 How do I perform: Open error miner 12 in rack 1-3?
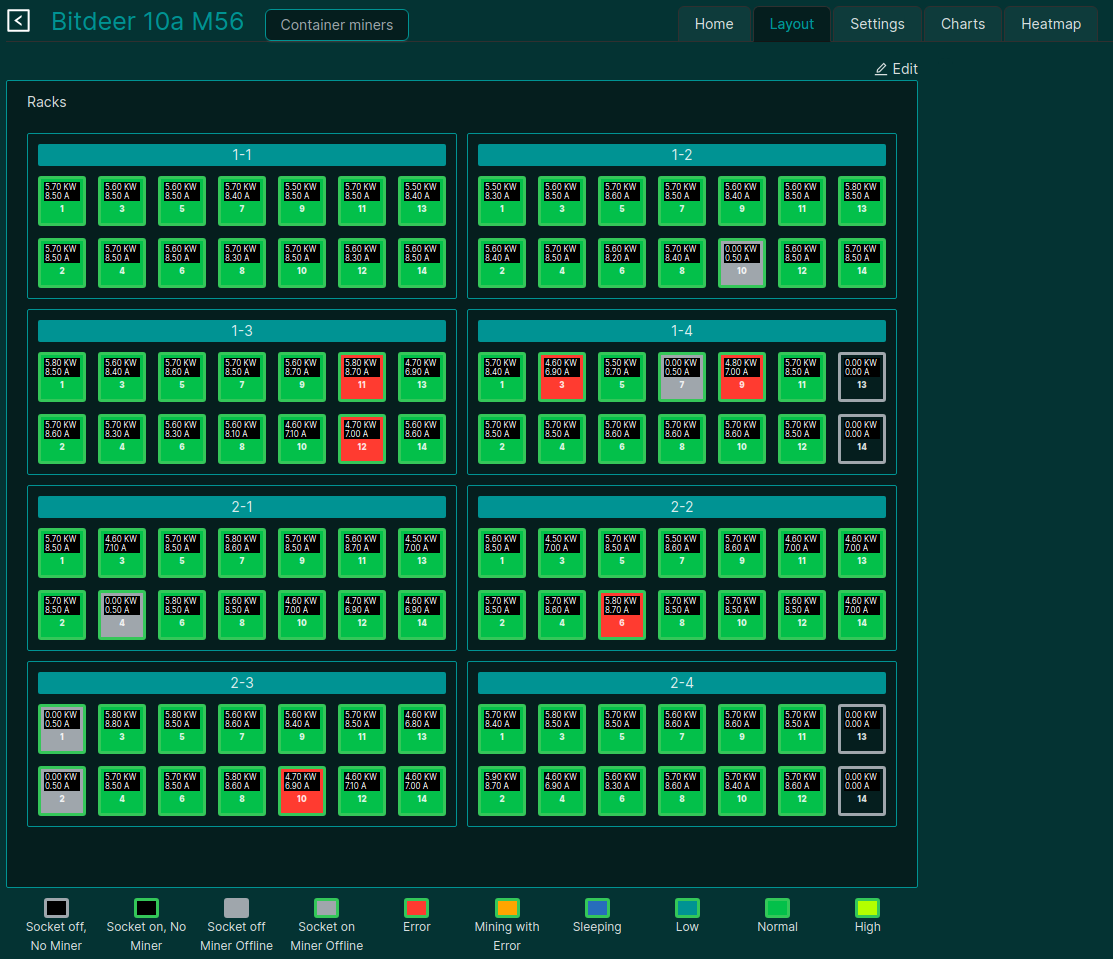tap(362, 439)
